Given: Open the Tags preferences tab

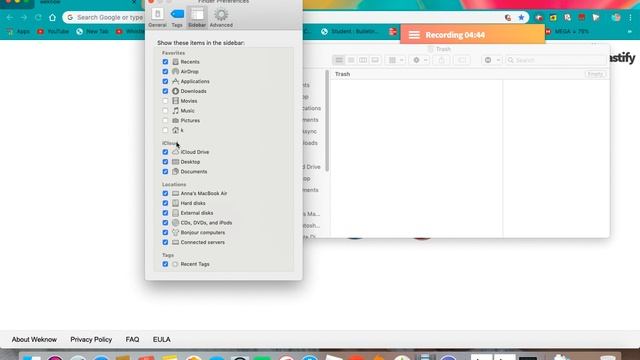Looking at the screenshot, I should [177, 18].
